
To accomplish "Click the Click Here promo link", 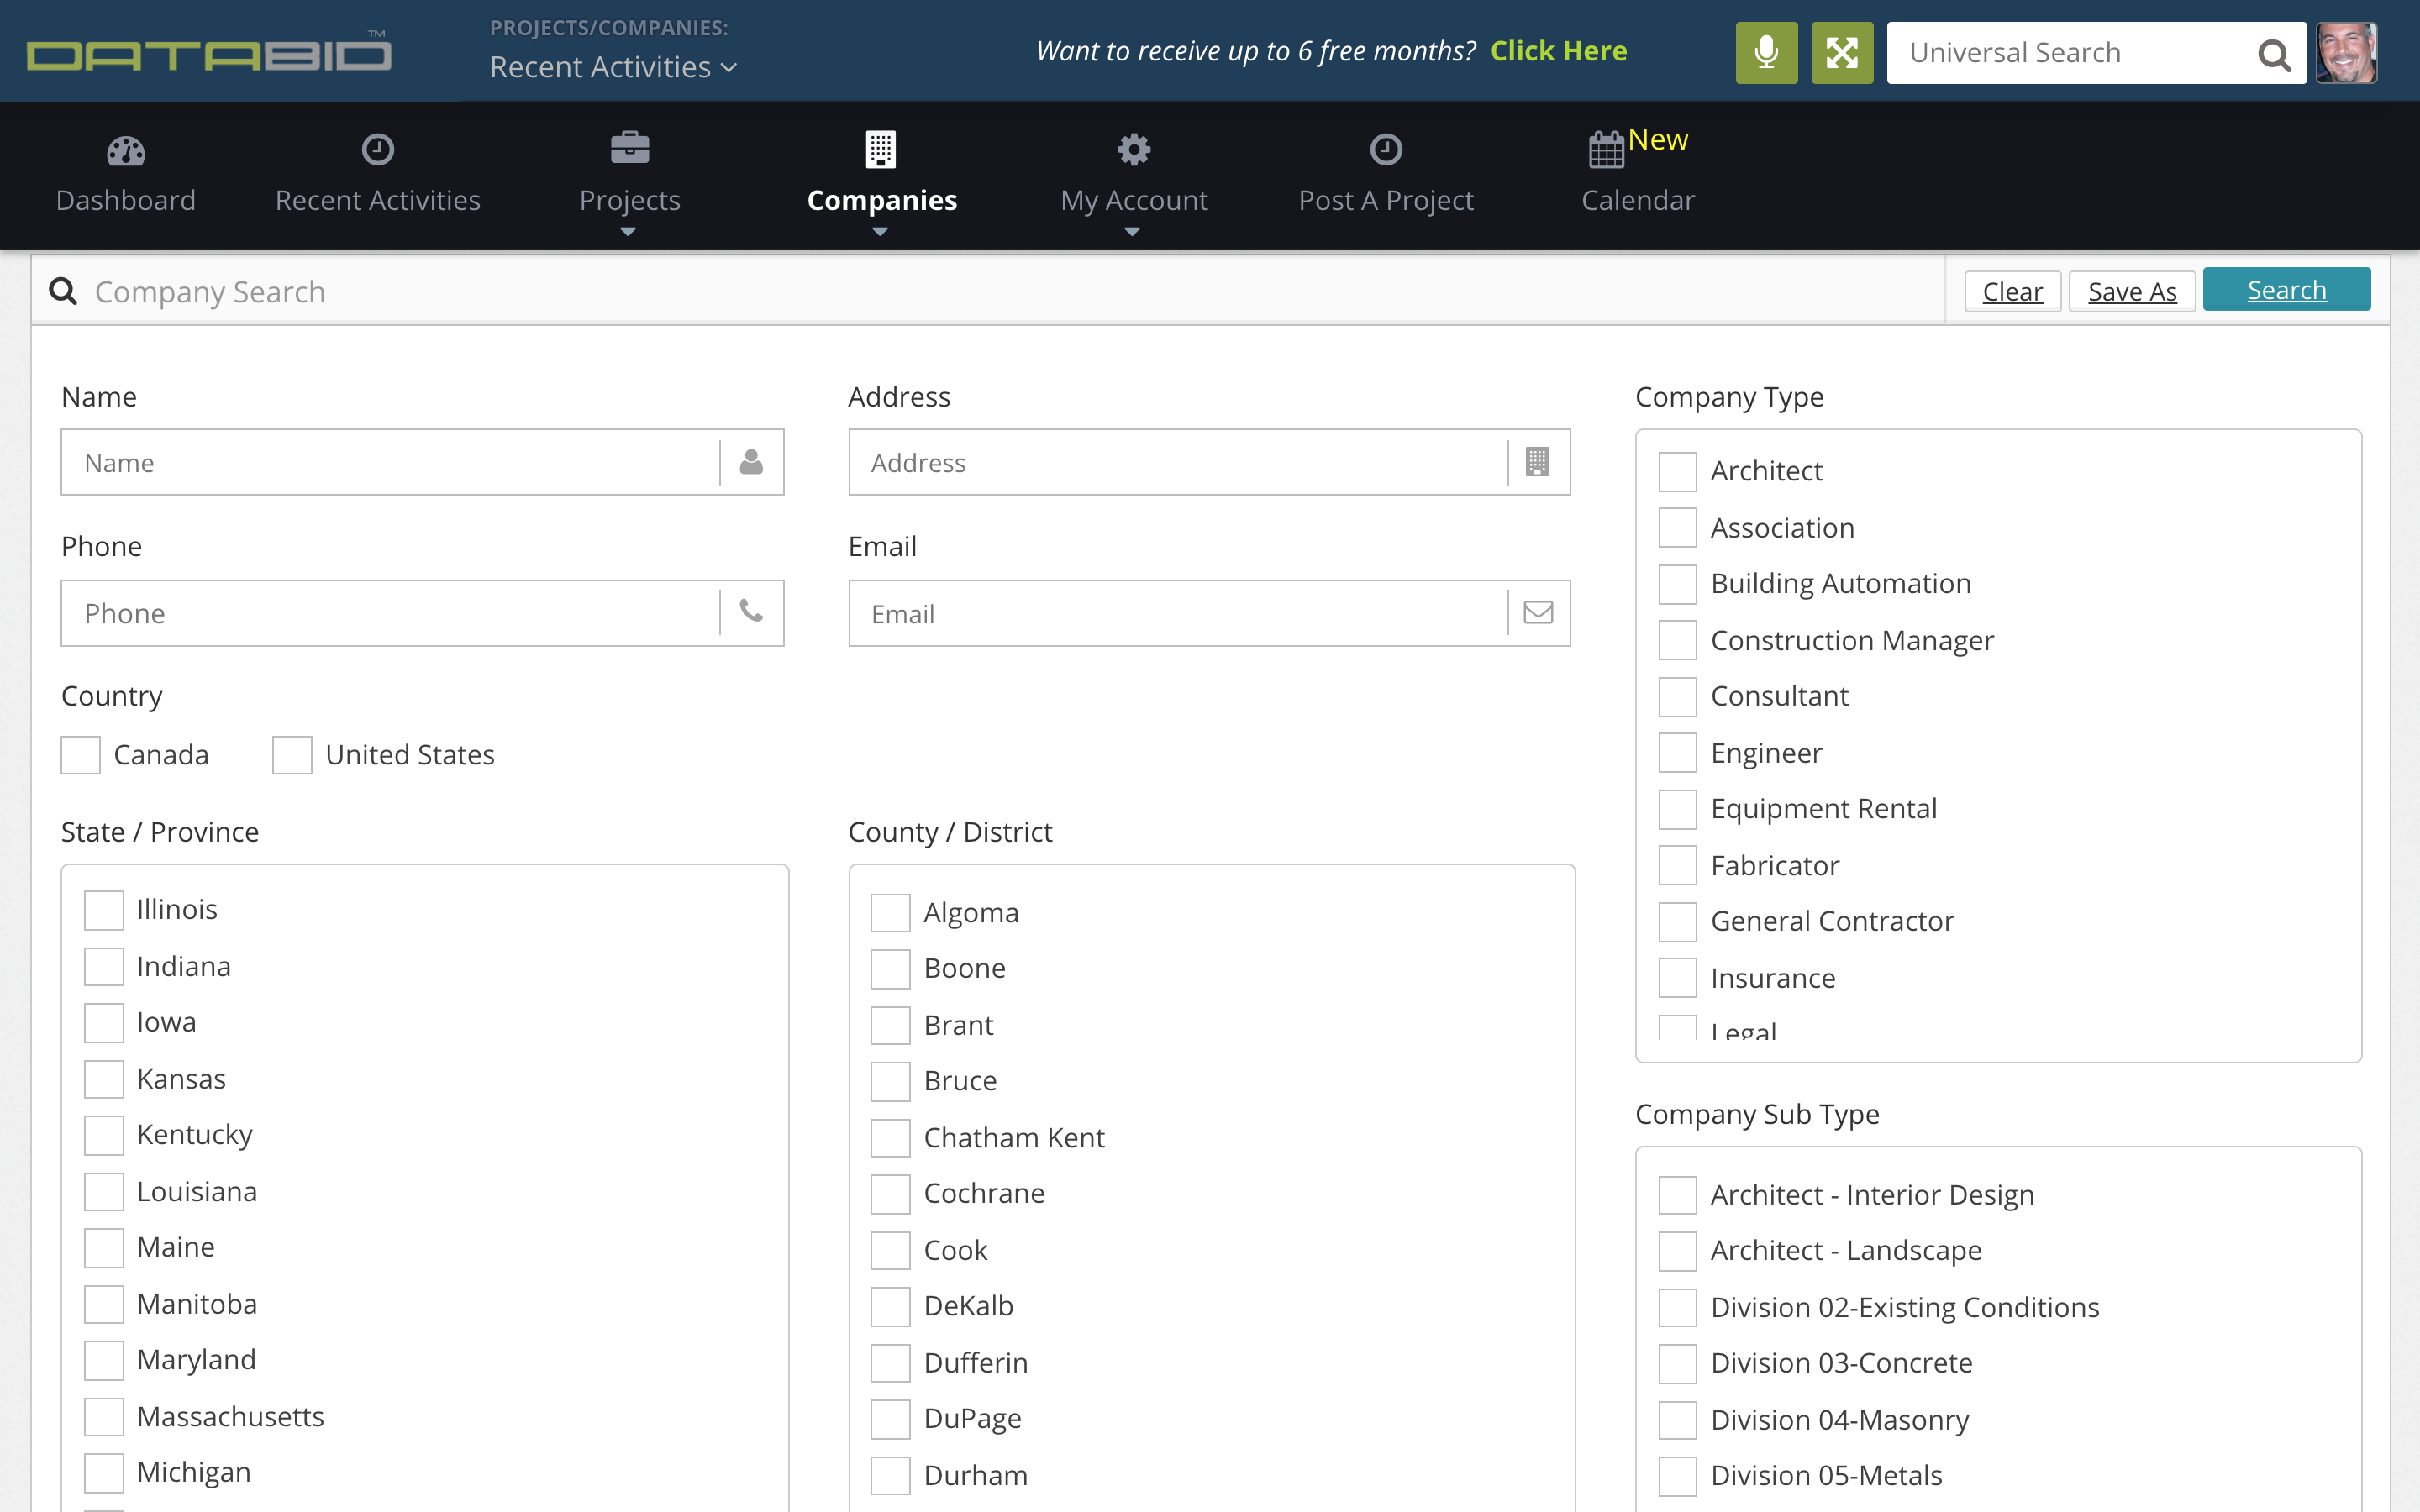I will 1558,50.
